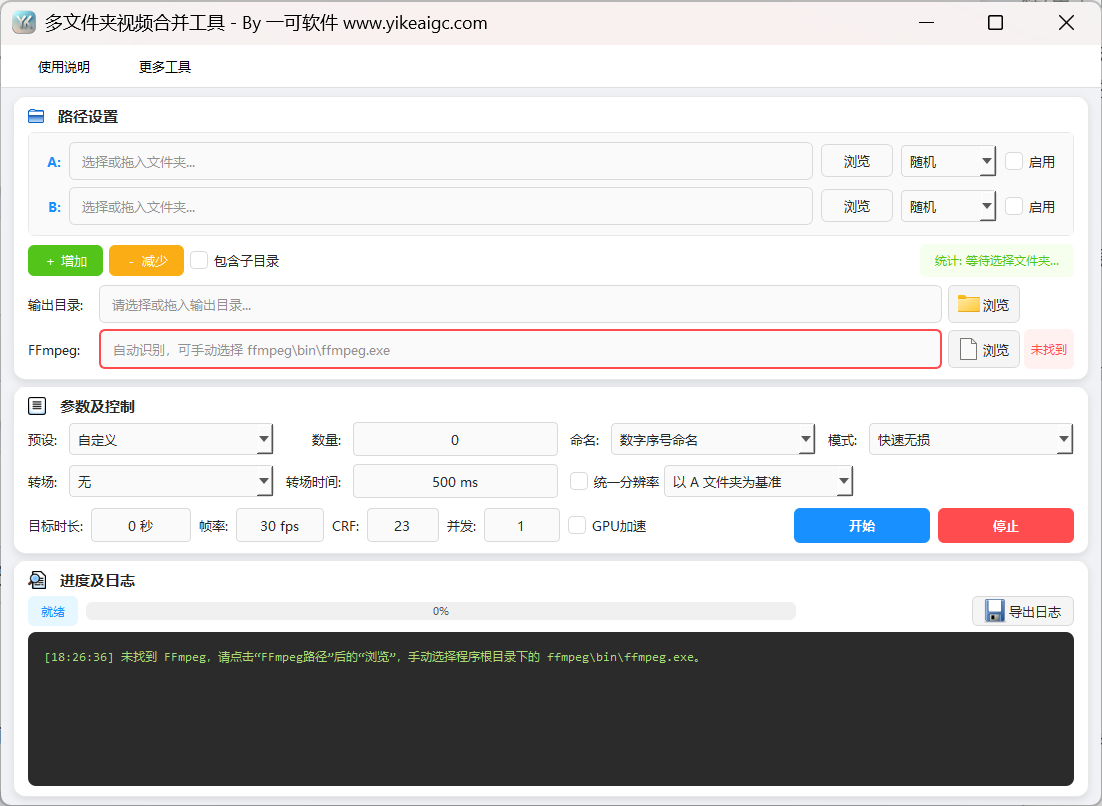Image resolution: width=1102 pixels, height=806 pixels.
Task: Enable folder A with the 启用 checkbox
Action: 1013,162
